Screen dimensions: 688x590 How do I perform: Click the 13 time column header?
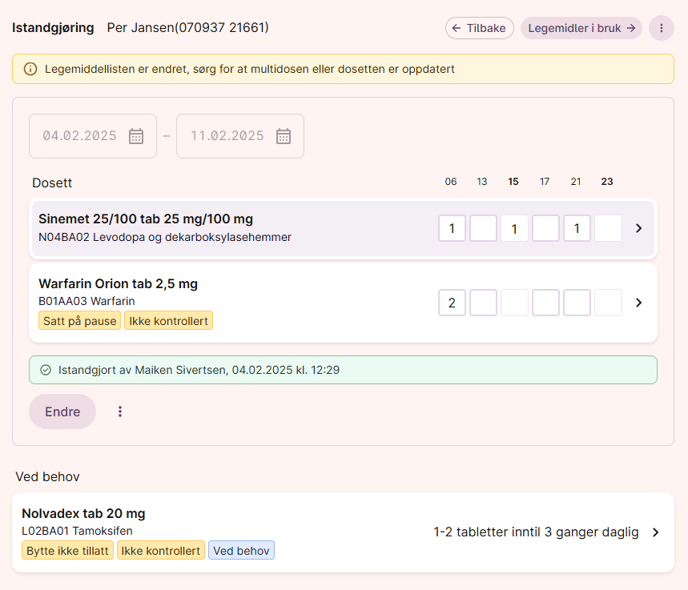click(x=482, y=182)
